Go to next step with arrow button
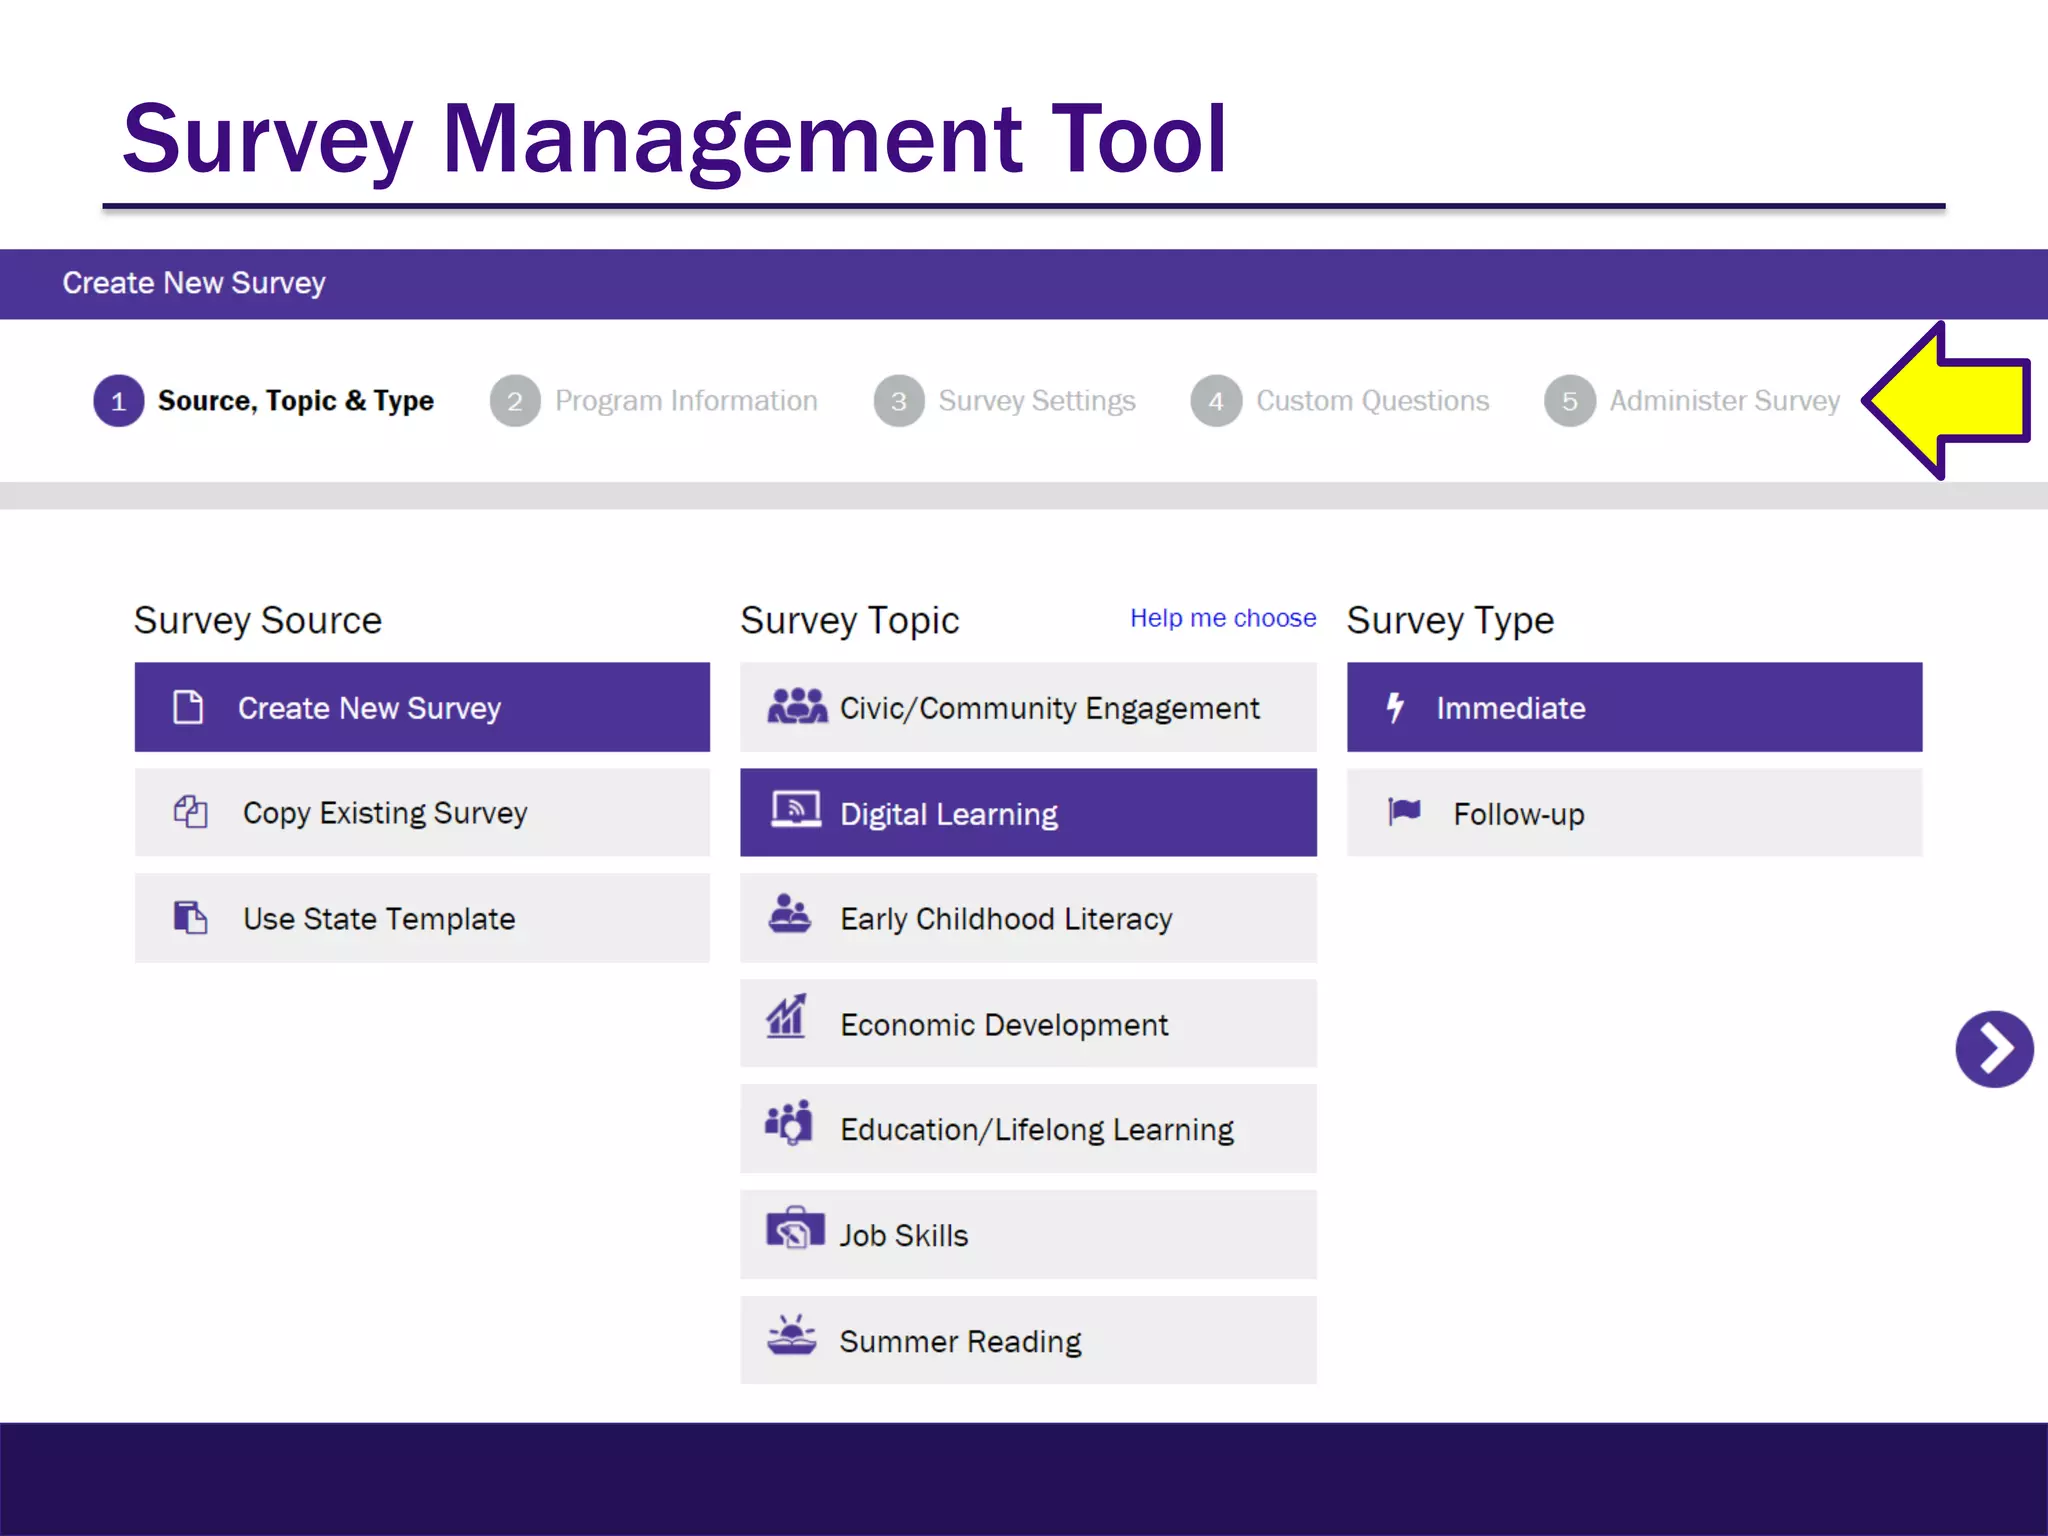The width and height of the screenshot is (2048, 1536). tap(1994, 1049)
